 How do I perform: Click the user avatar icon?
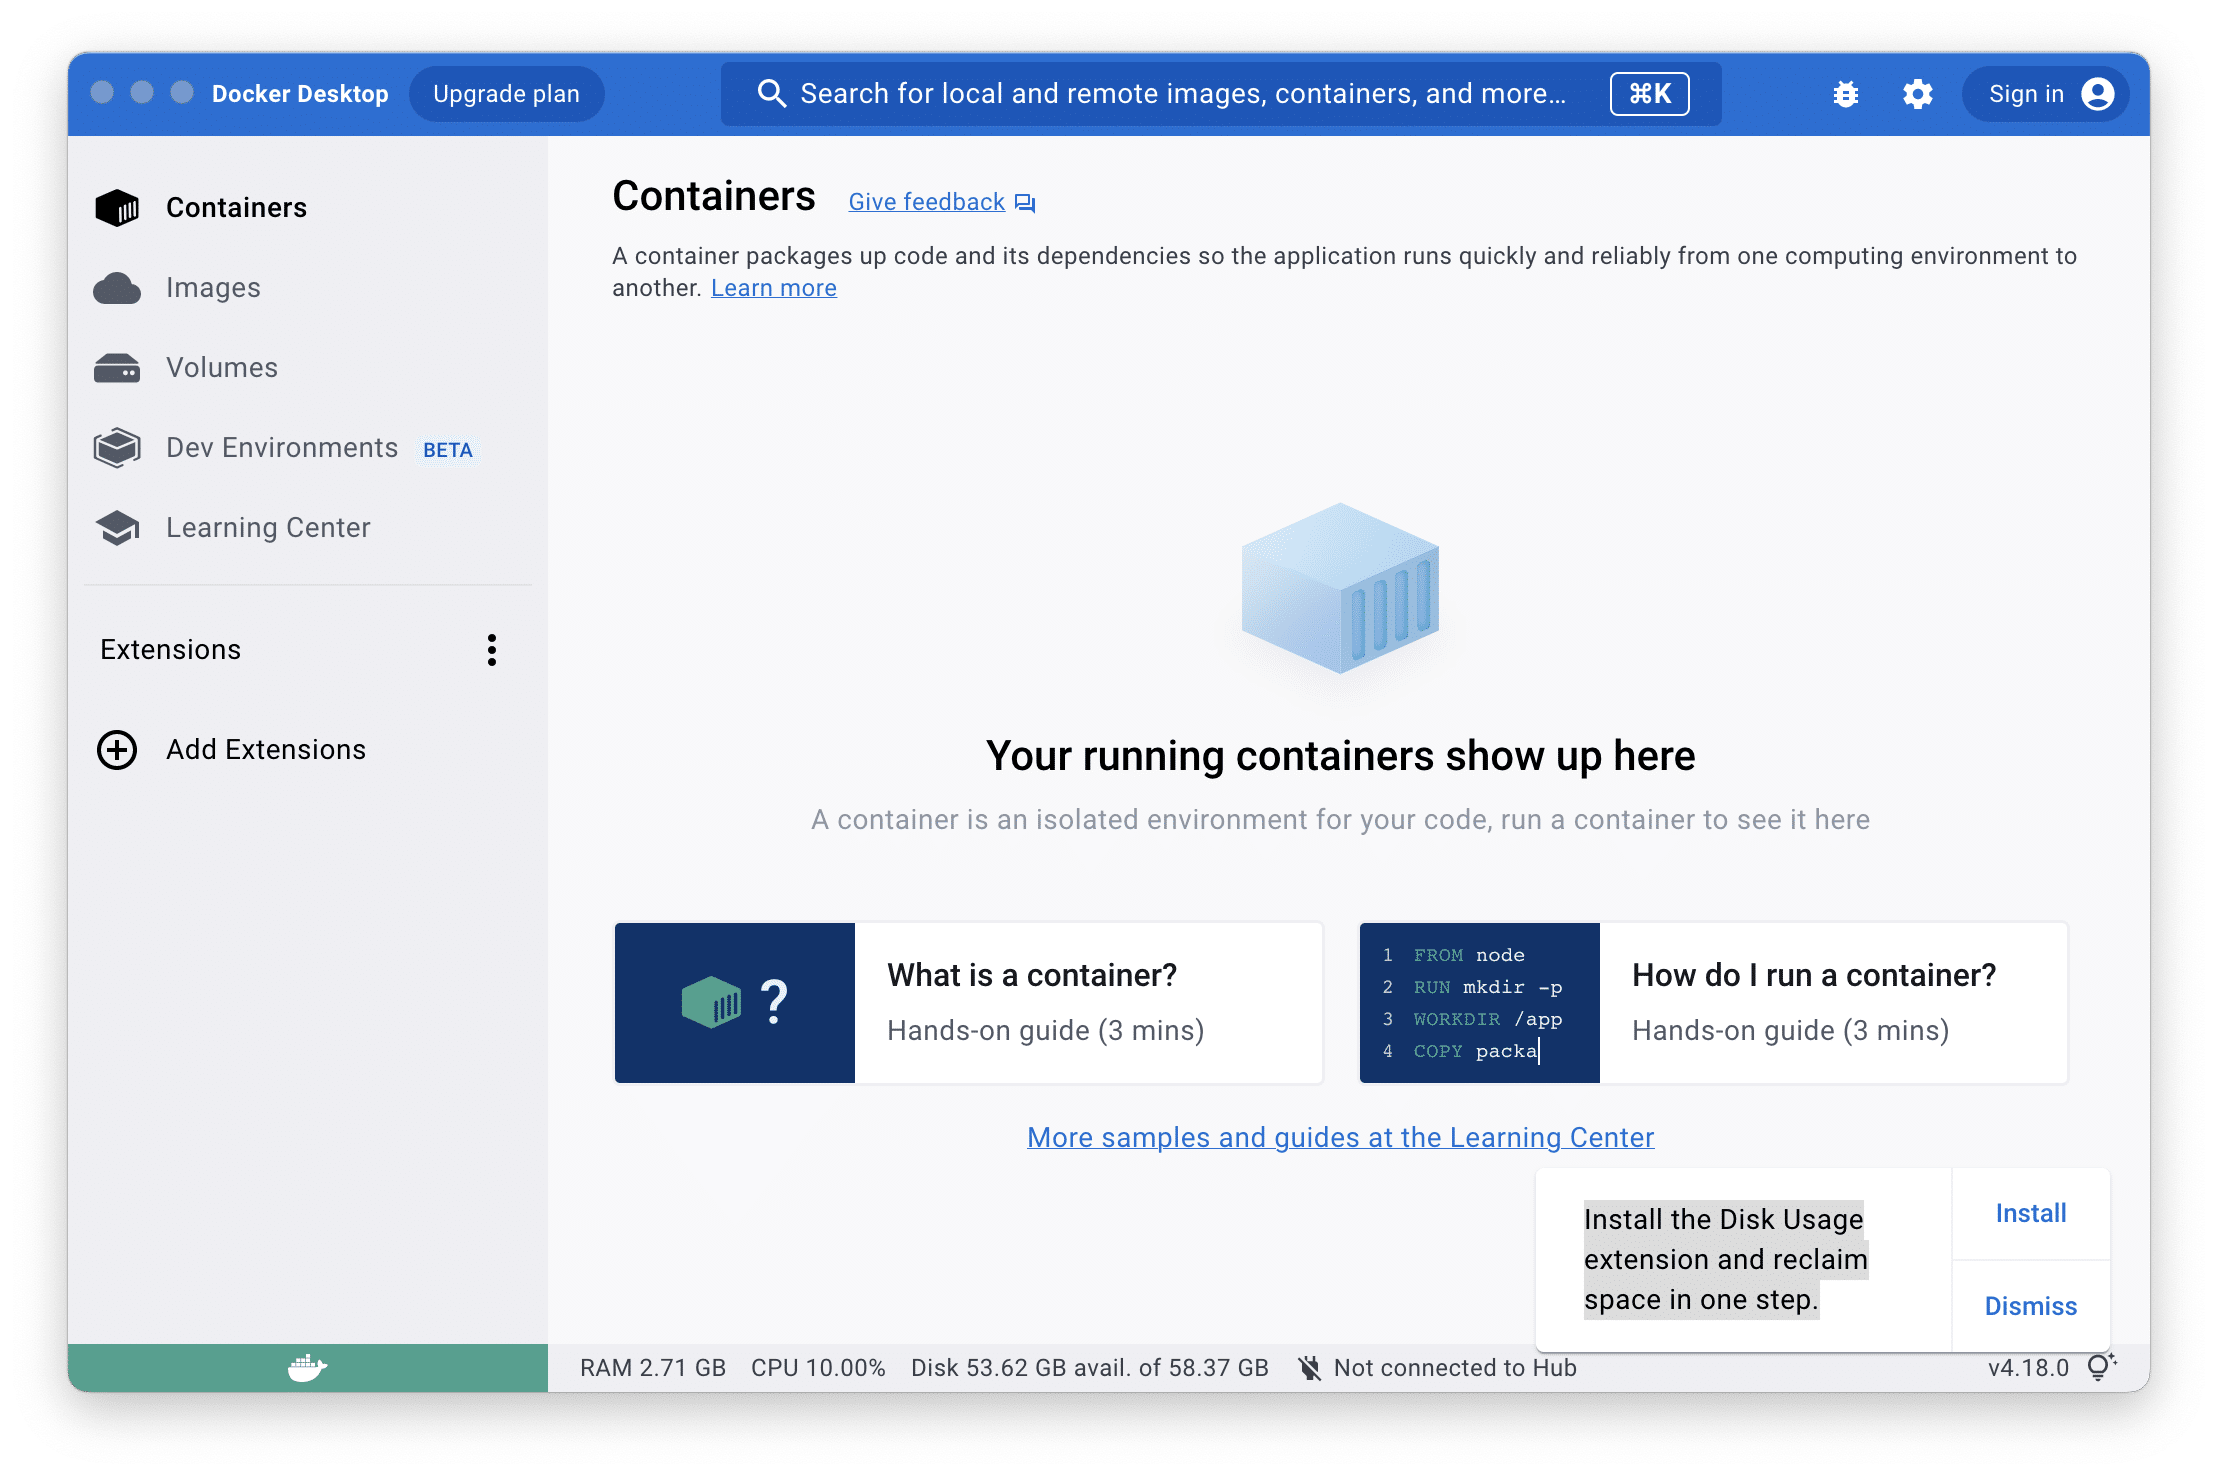pos(2098,94)
